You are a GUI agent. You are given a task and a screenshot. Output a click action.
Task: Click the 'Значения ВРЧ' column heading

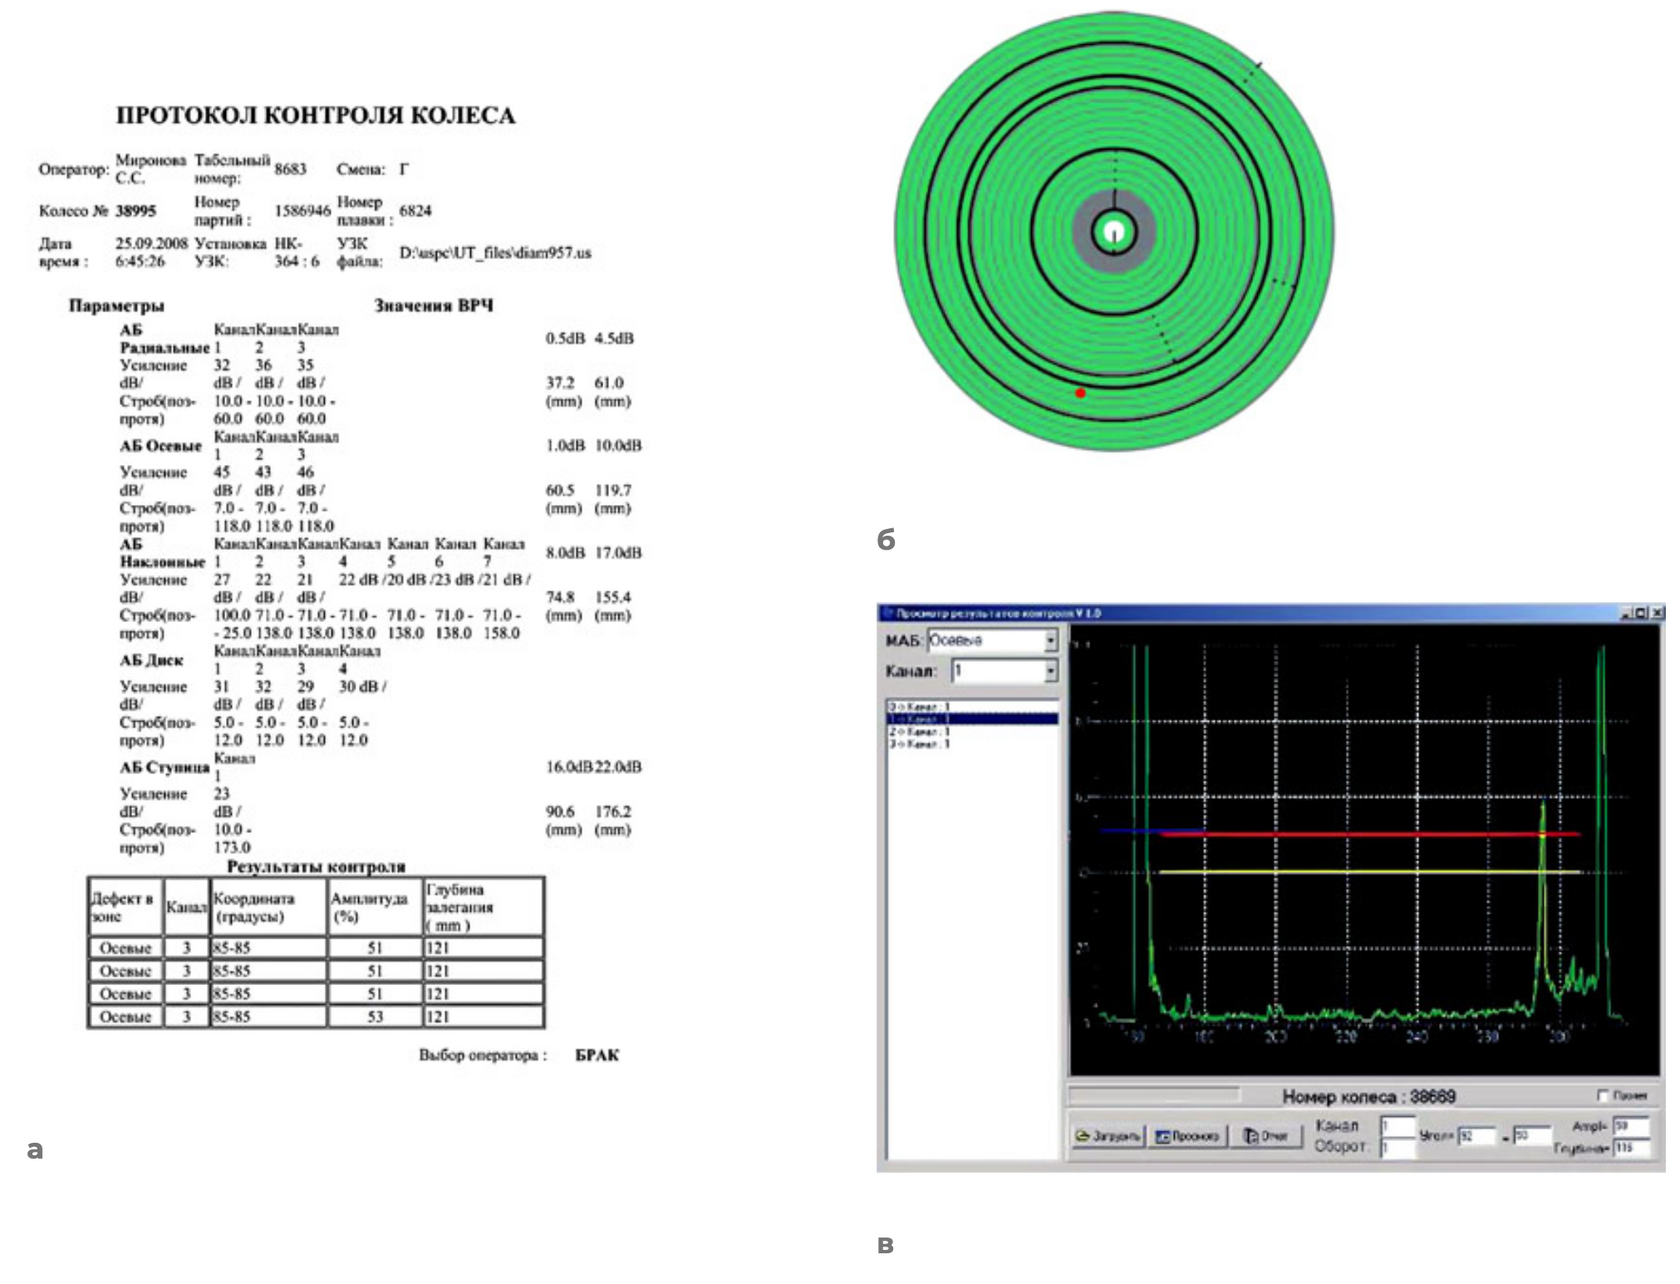(434, 306)
